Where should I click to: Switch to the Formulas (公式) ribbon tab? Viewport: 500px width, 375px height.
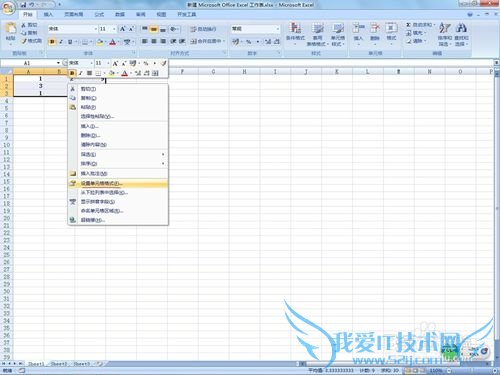click(x=99, y=14)
